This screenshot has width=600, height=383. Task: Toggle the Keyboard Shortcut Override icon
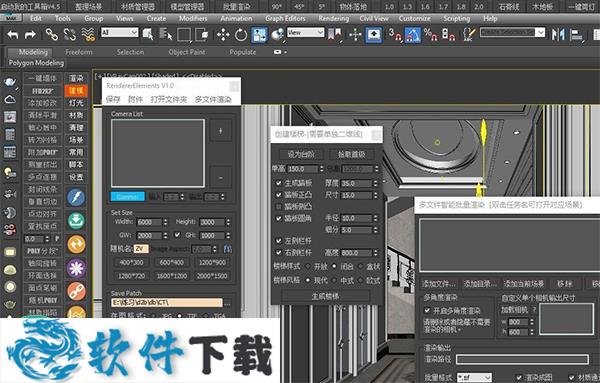[x=373, y=35]
